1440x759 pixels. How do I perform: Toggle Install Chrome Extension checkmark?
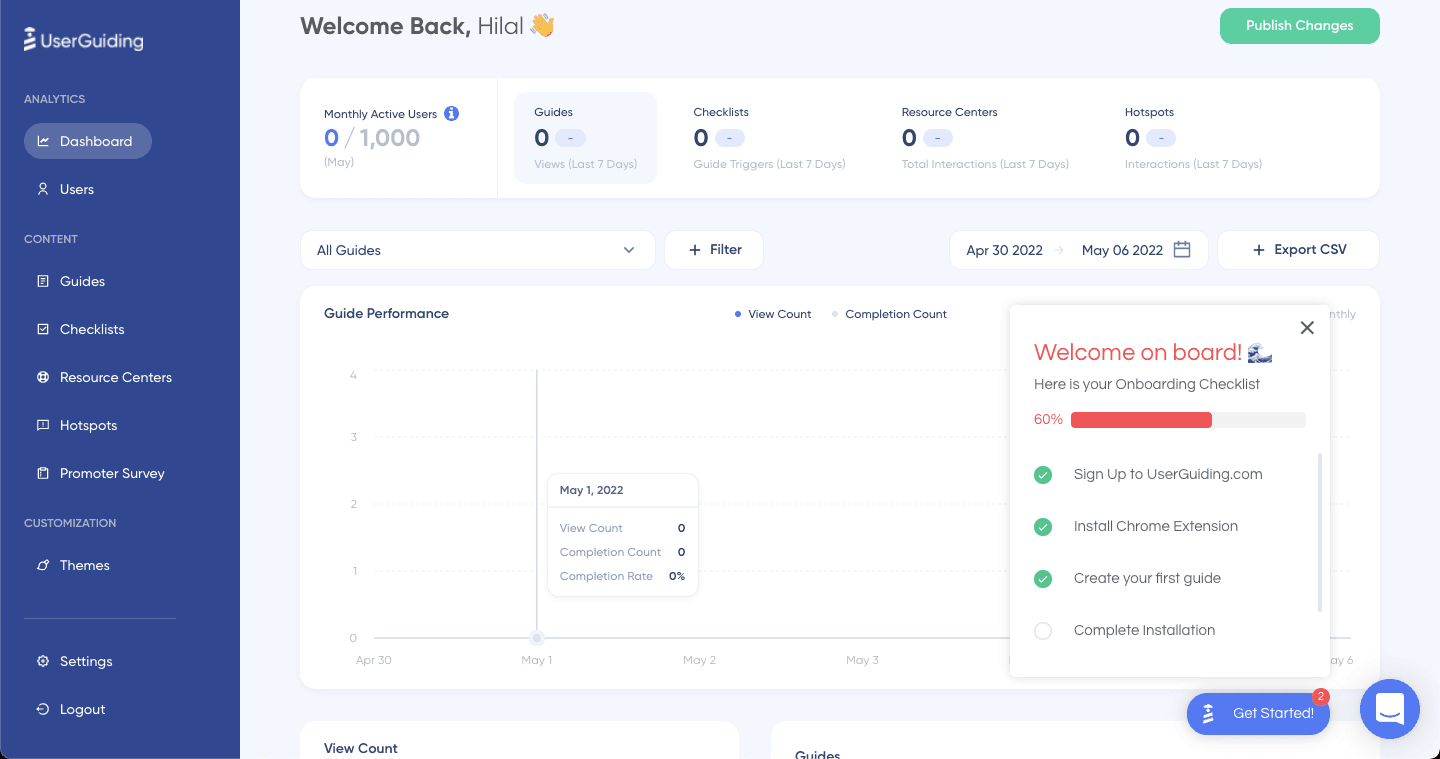[1043, 527]
